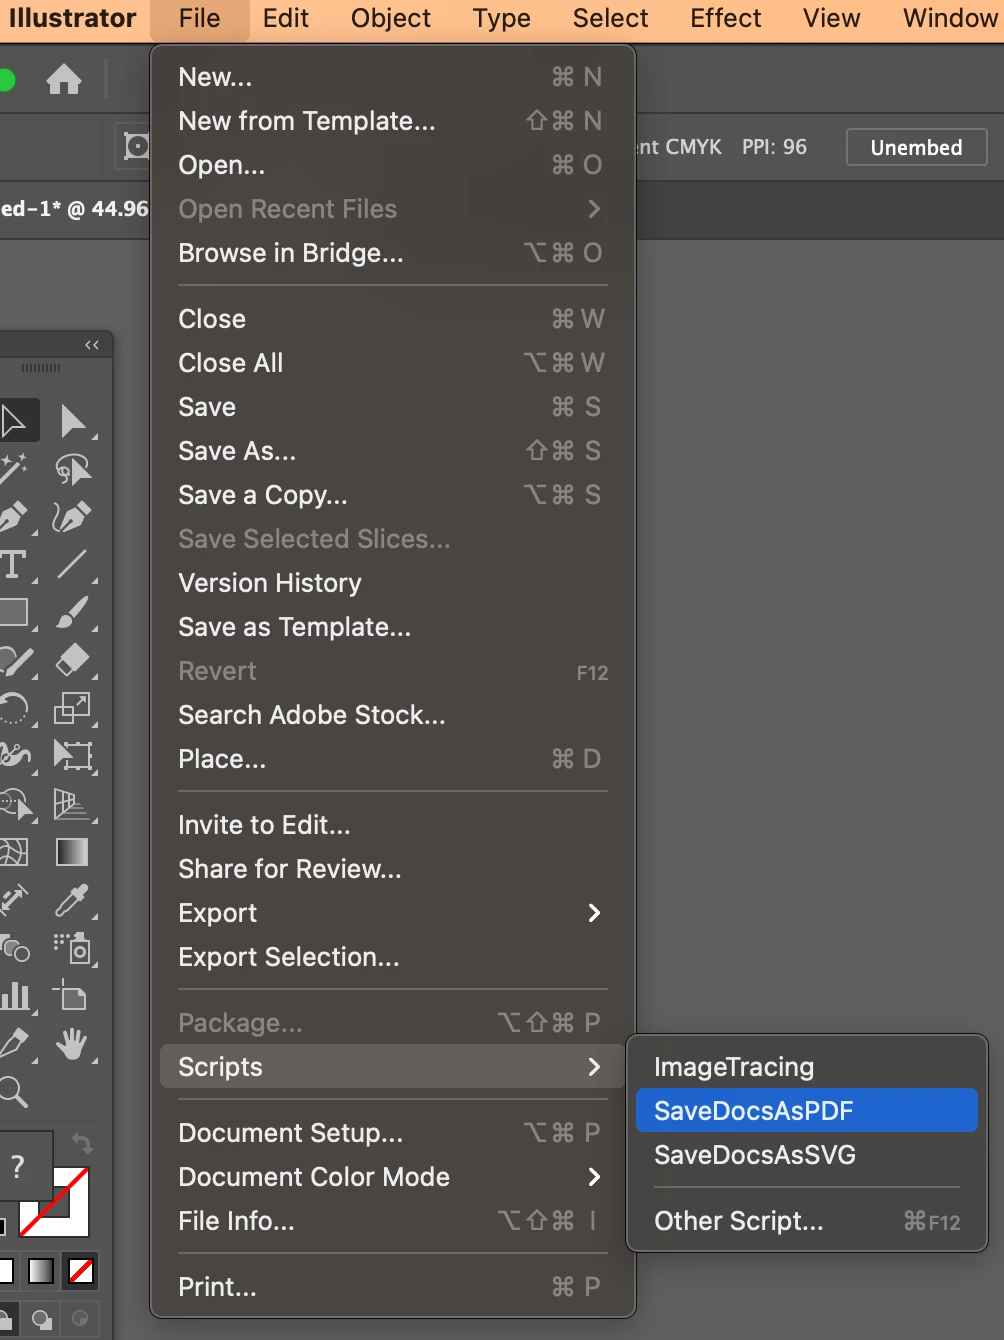Run the ImageTracing script
1004x1340 pixels.
coord(807,1067)
